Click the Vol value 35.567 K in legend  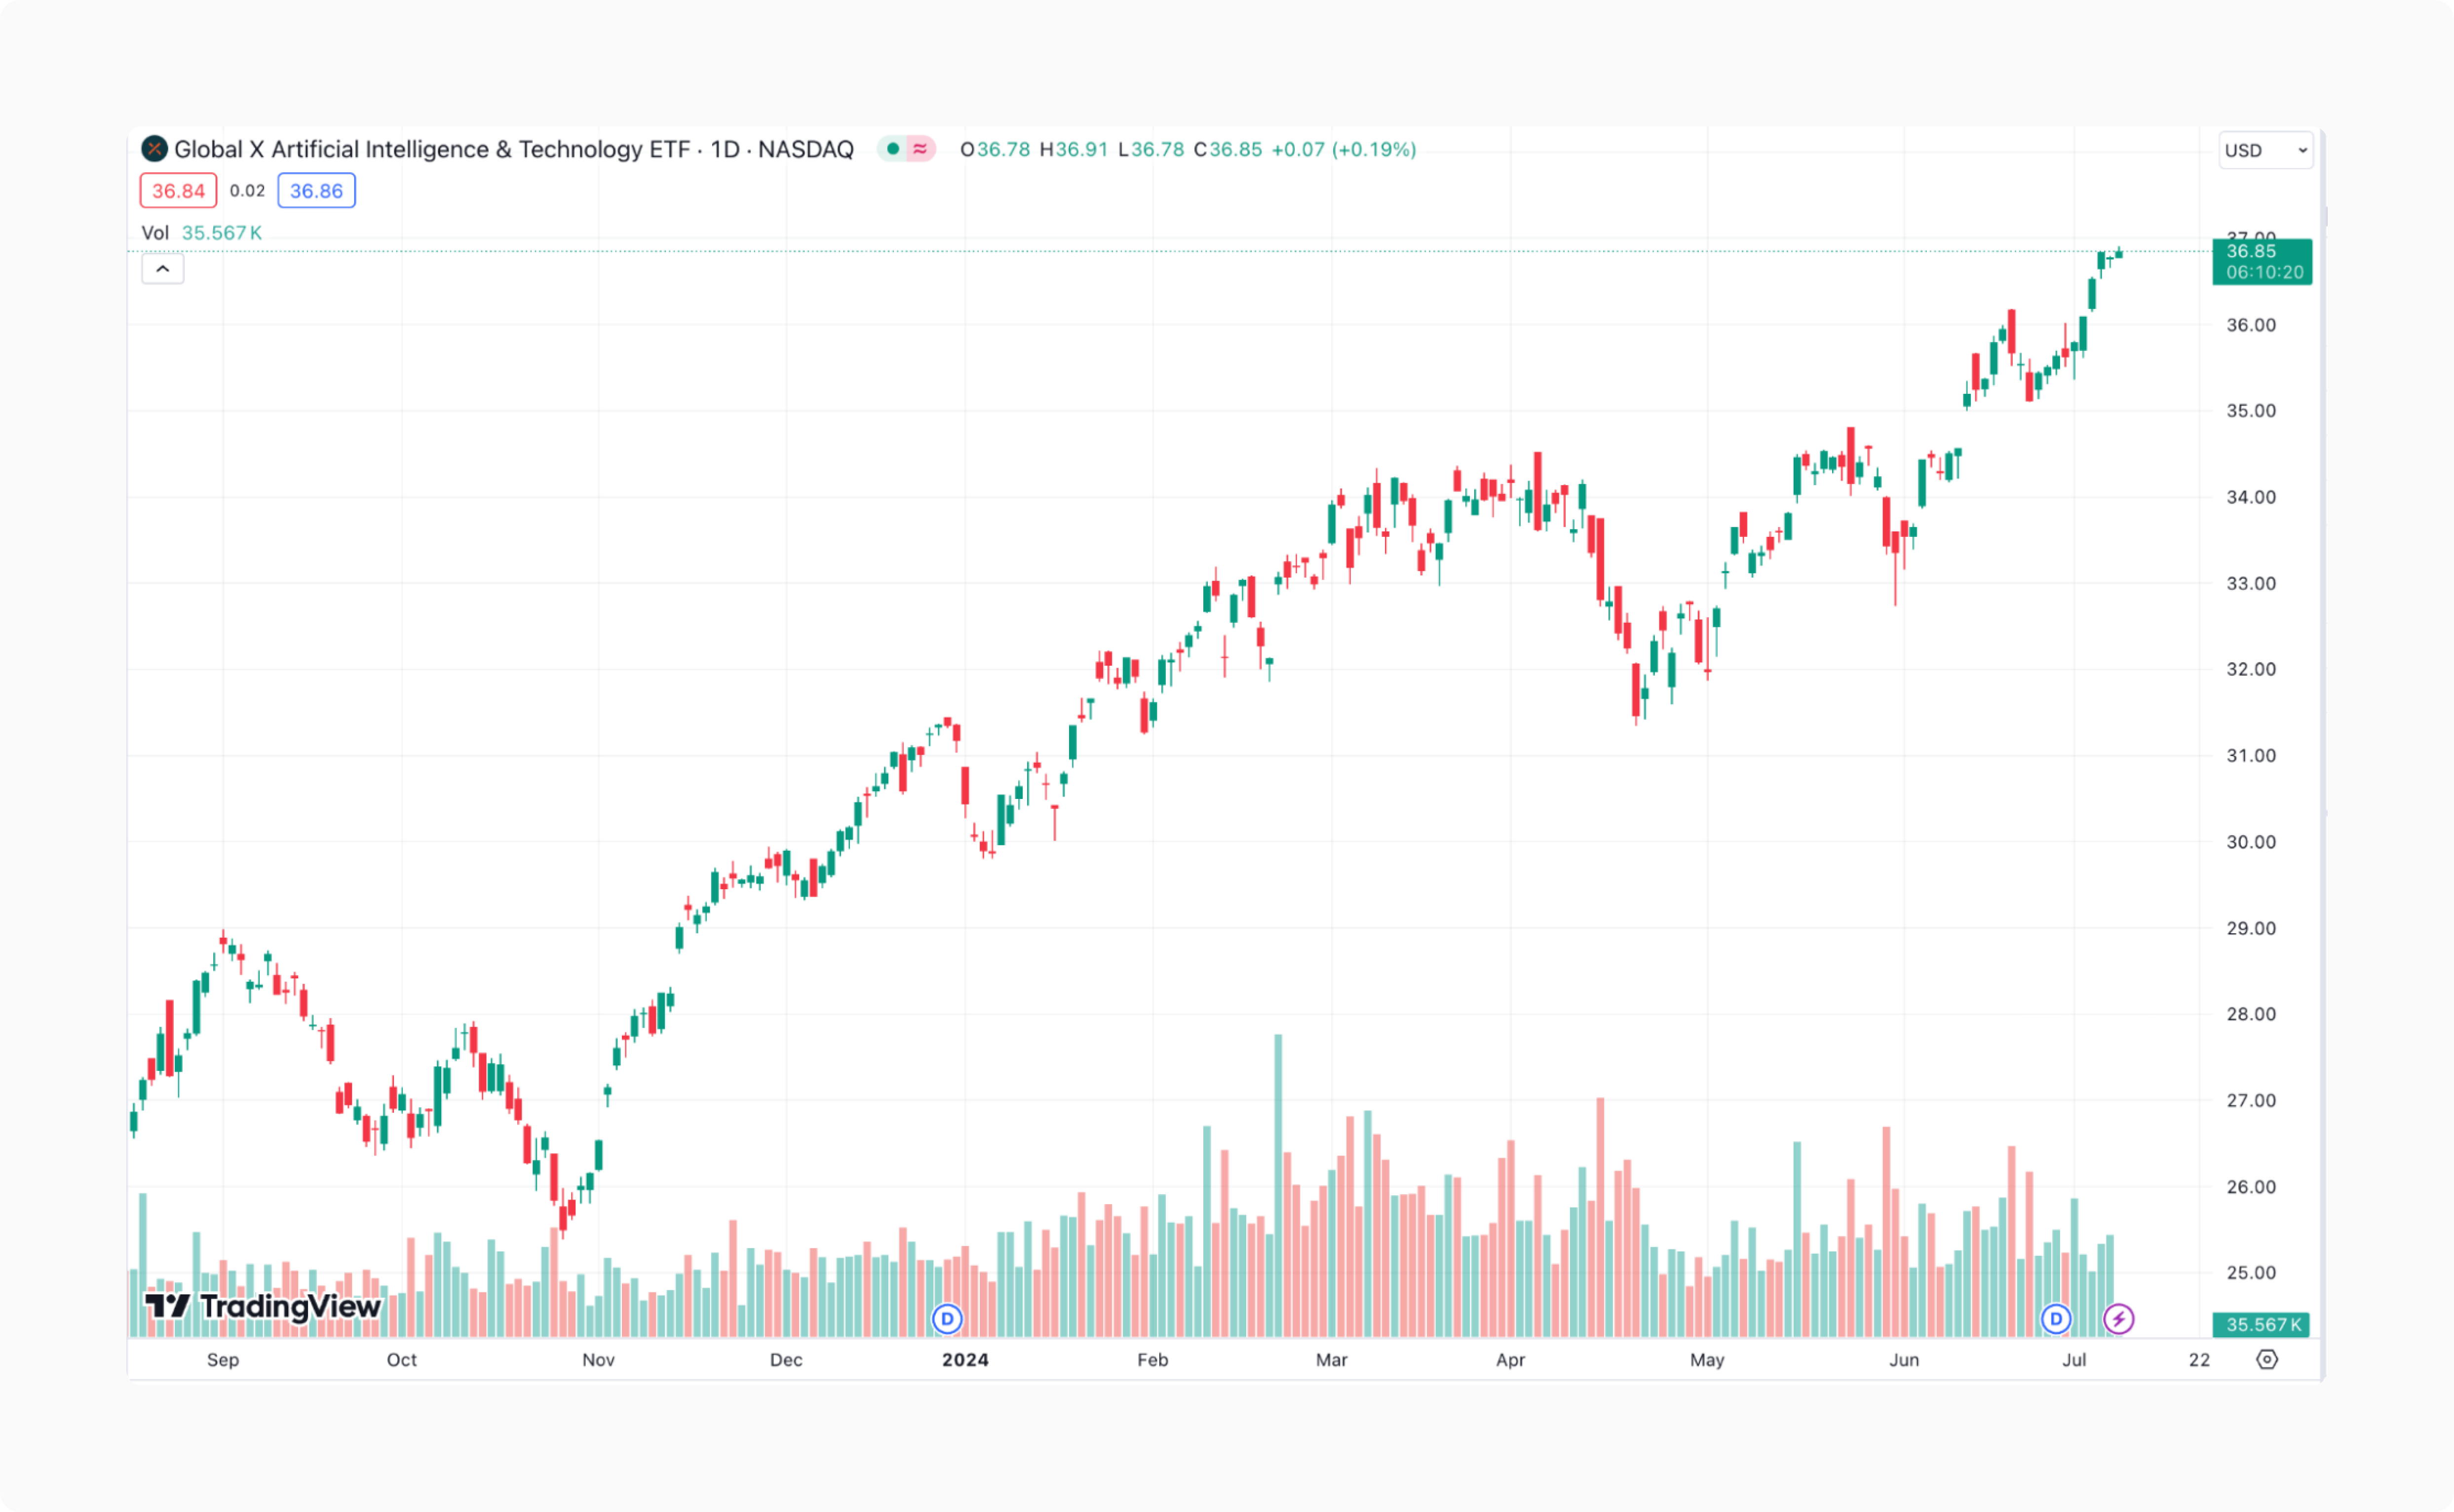[x=222, y=233]
